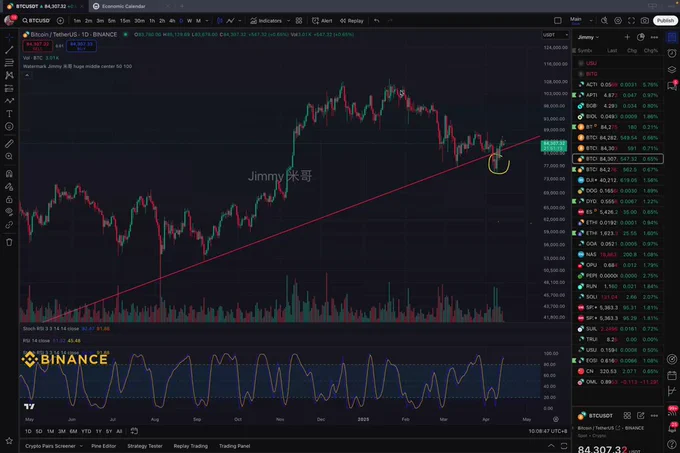This screenshot has width=680, height=453.
Task: Expand the bottom panel chevron arrow
Action: pyautogui.click(x=551, y=446)
